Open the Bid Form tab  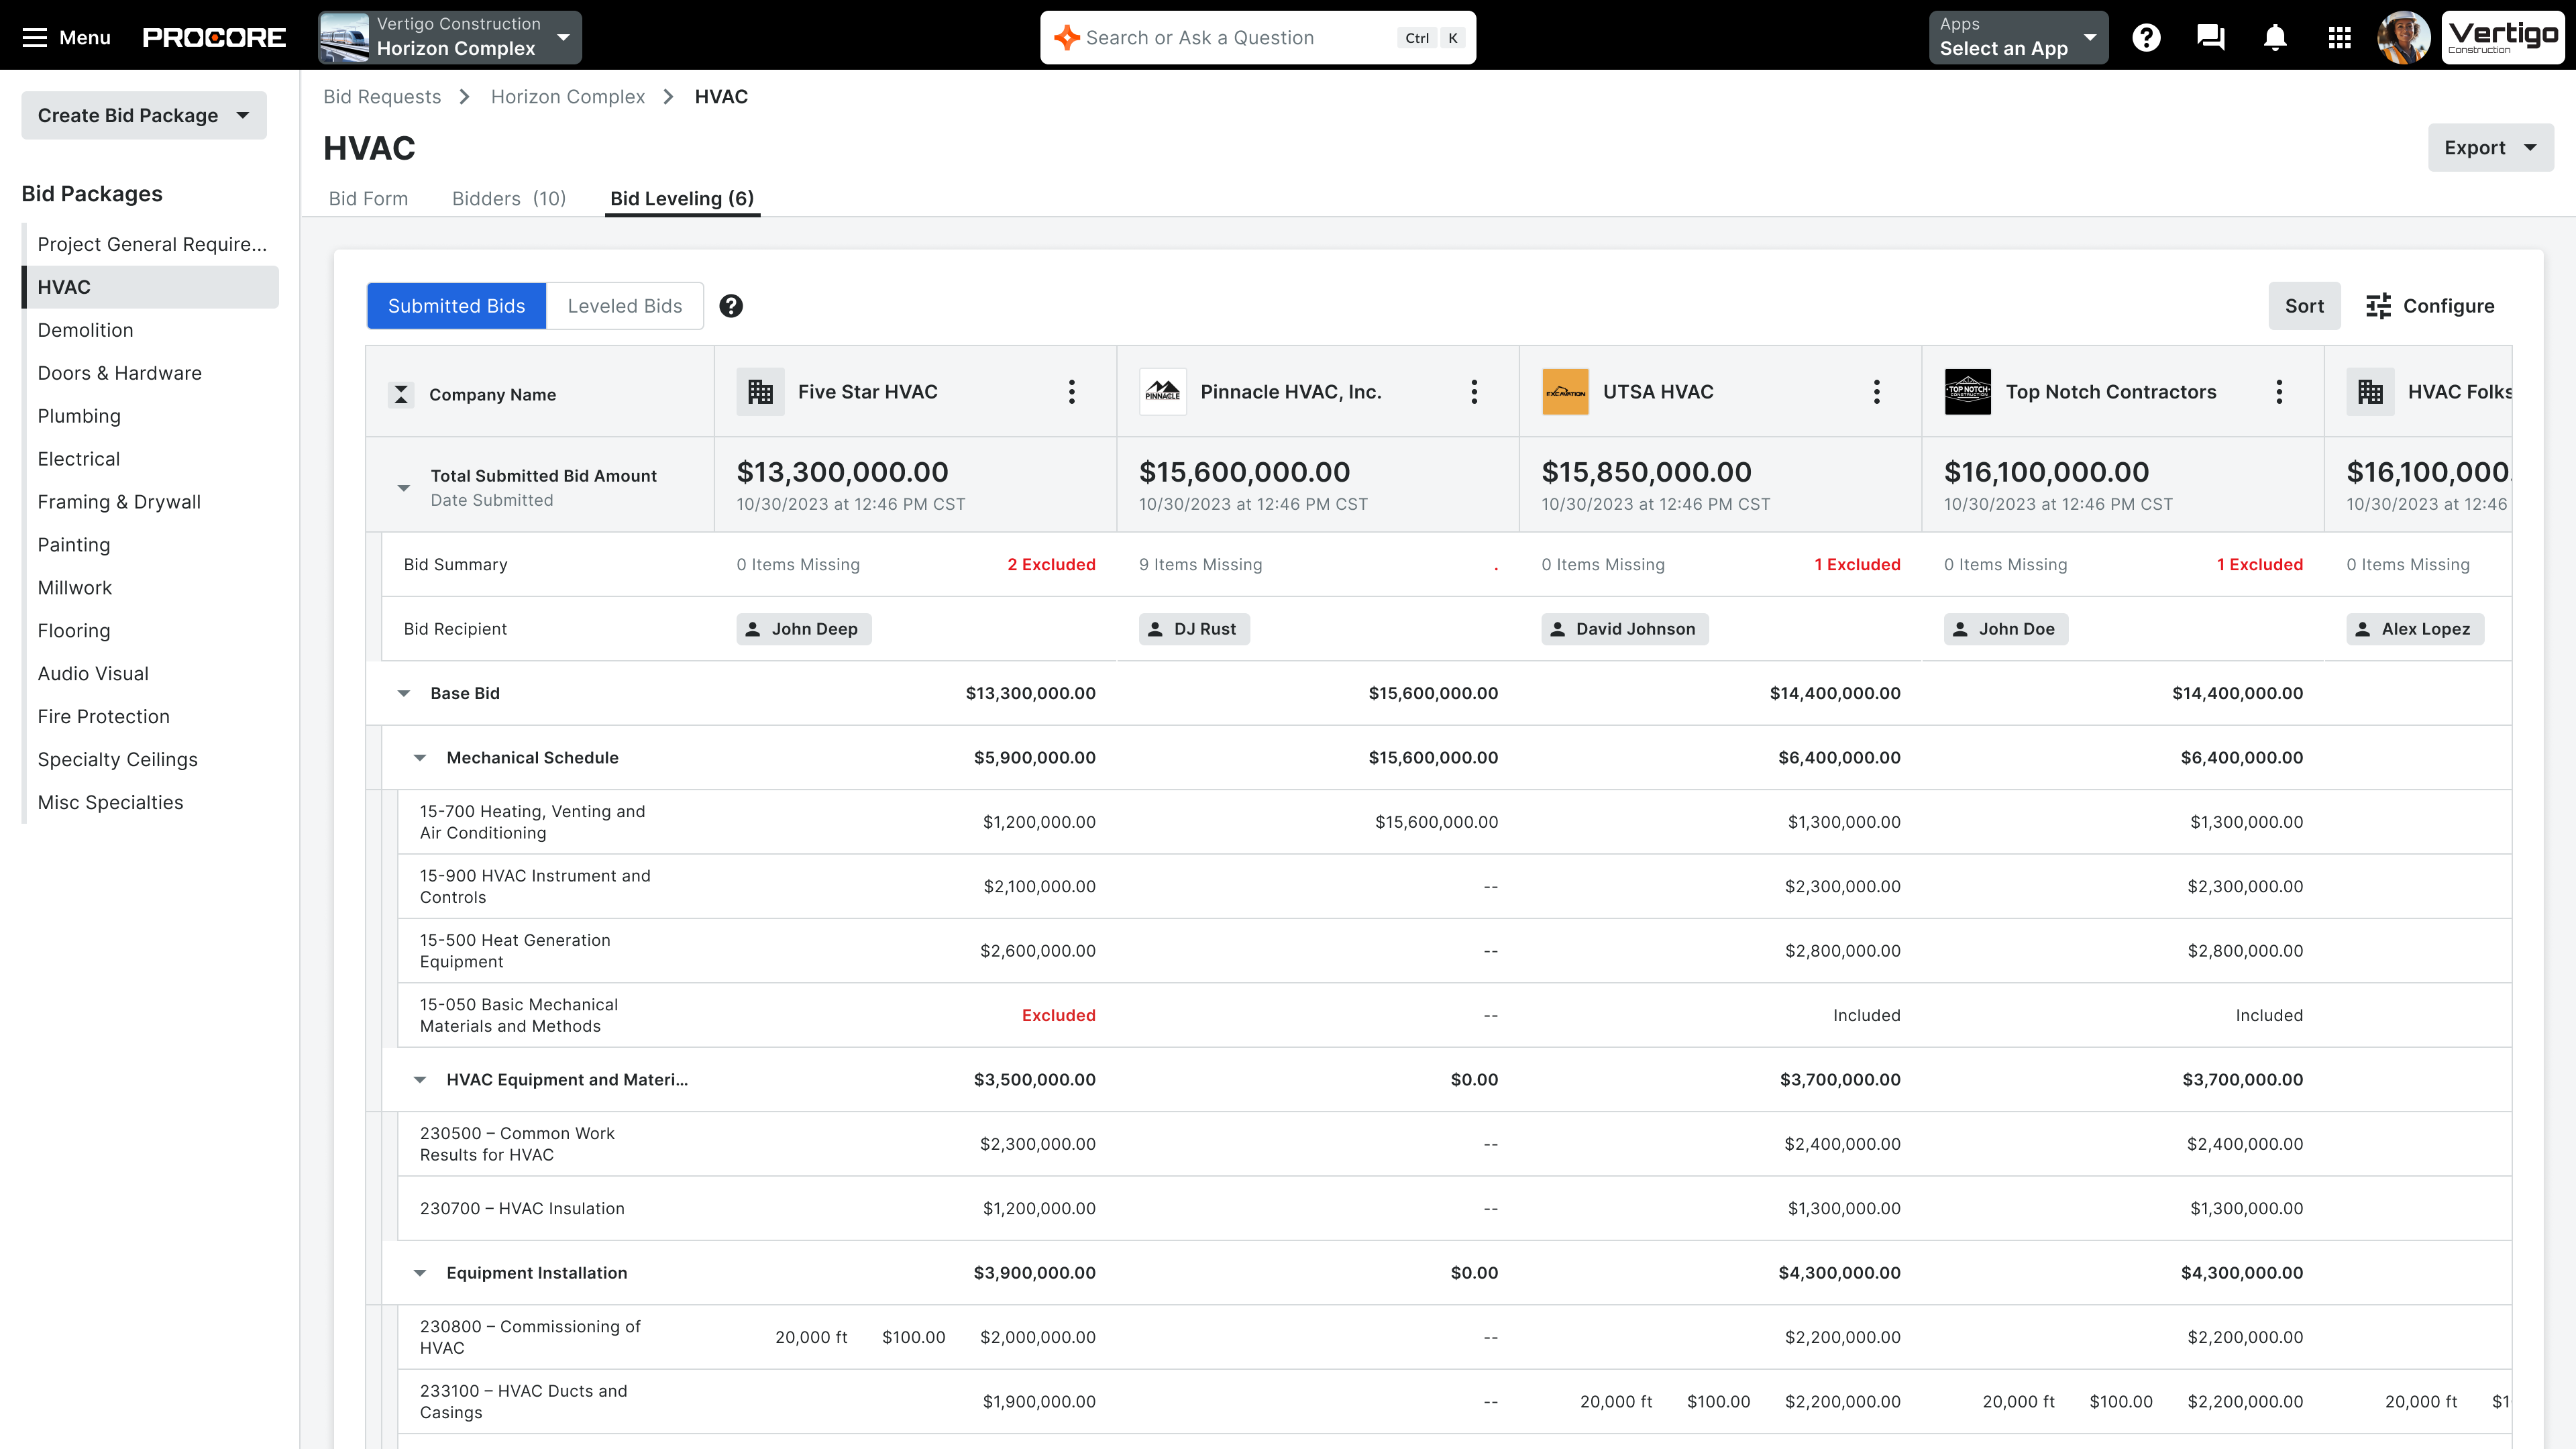[368, 198]
